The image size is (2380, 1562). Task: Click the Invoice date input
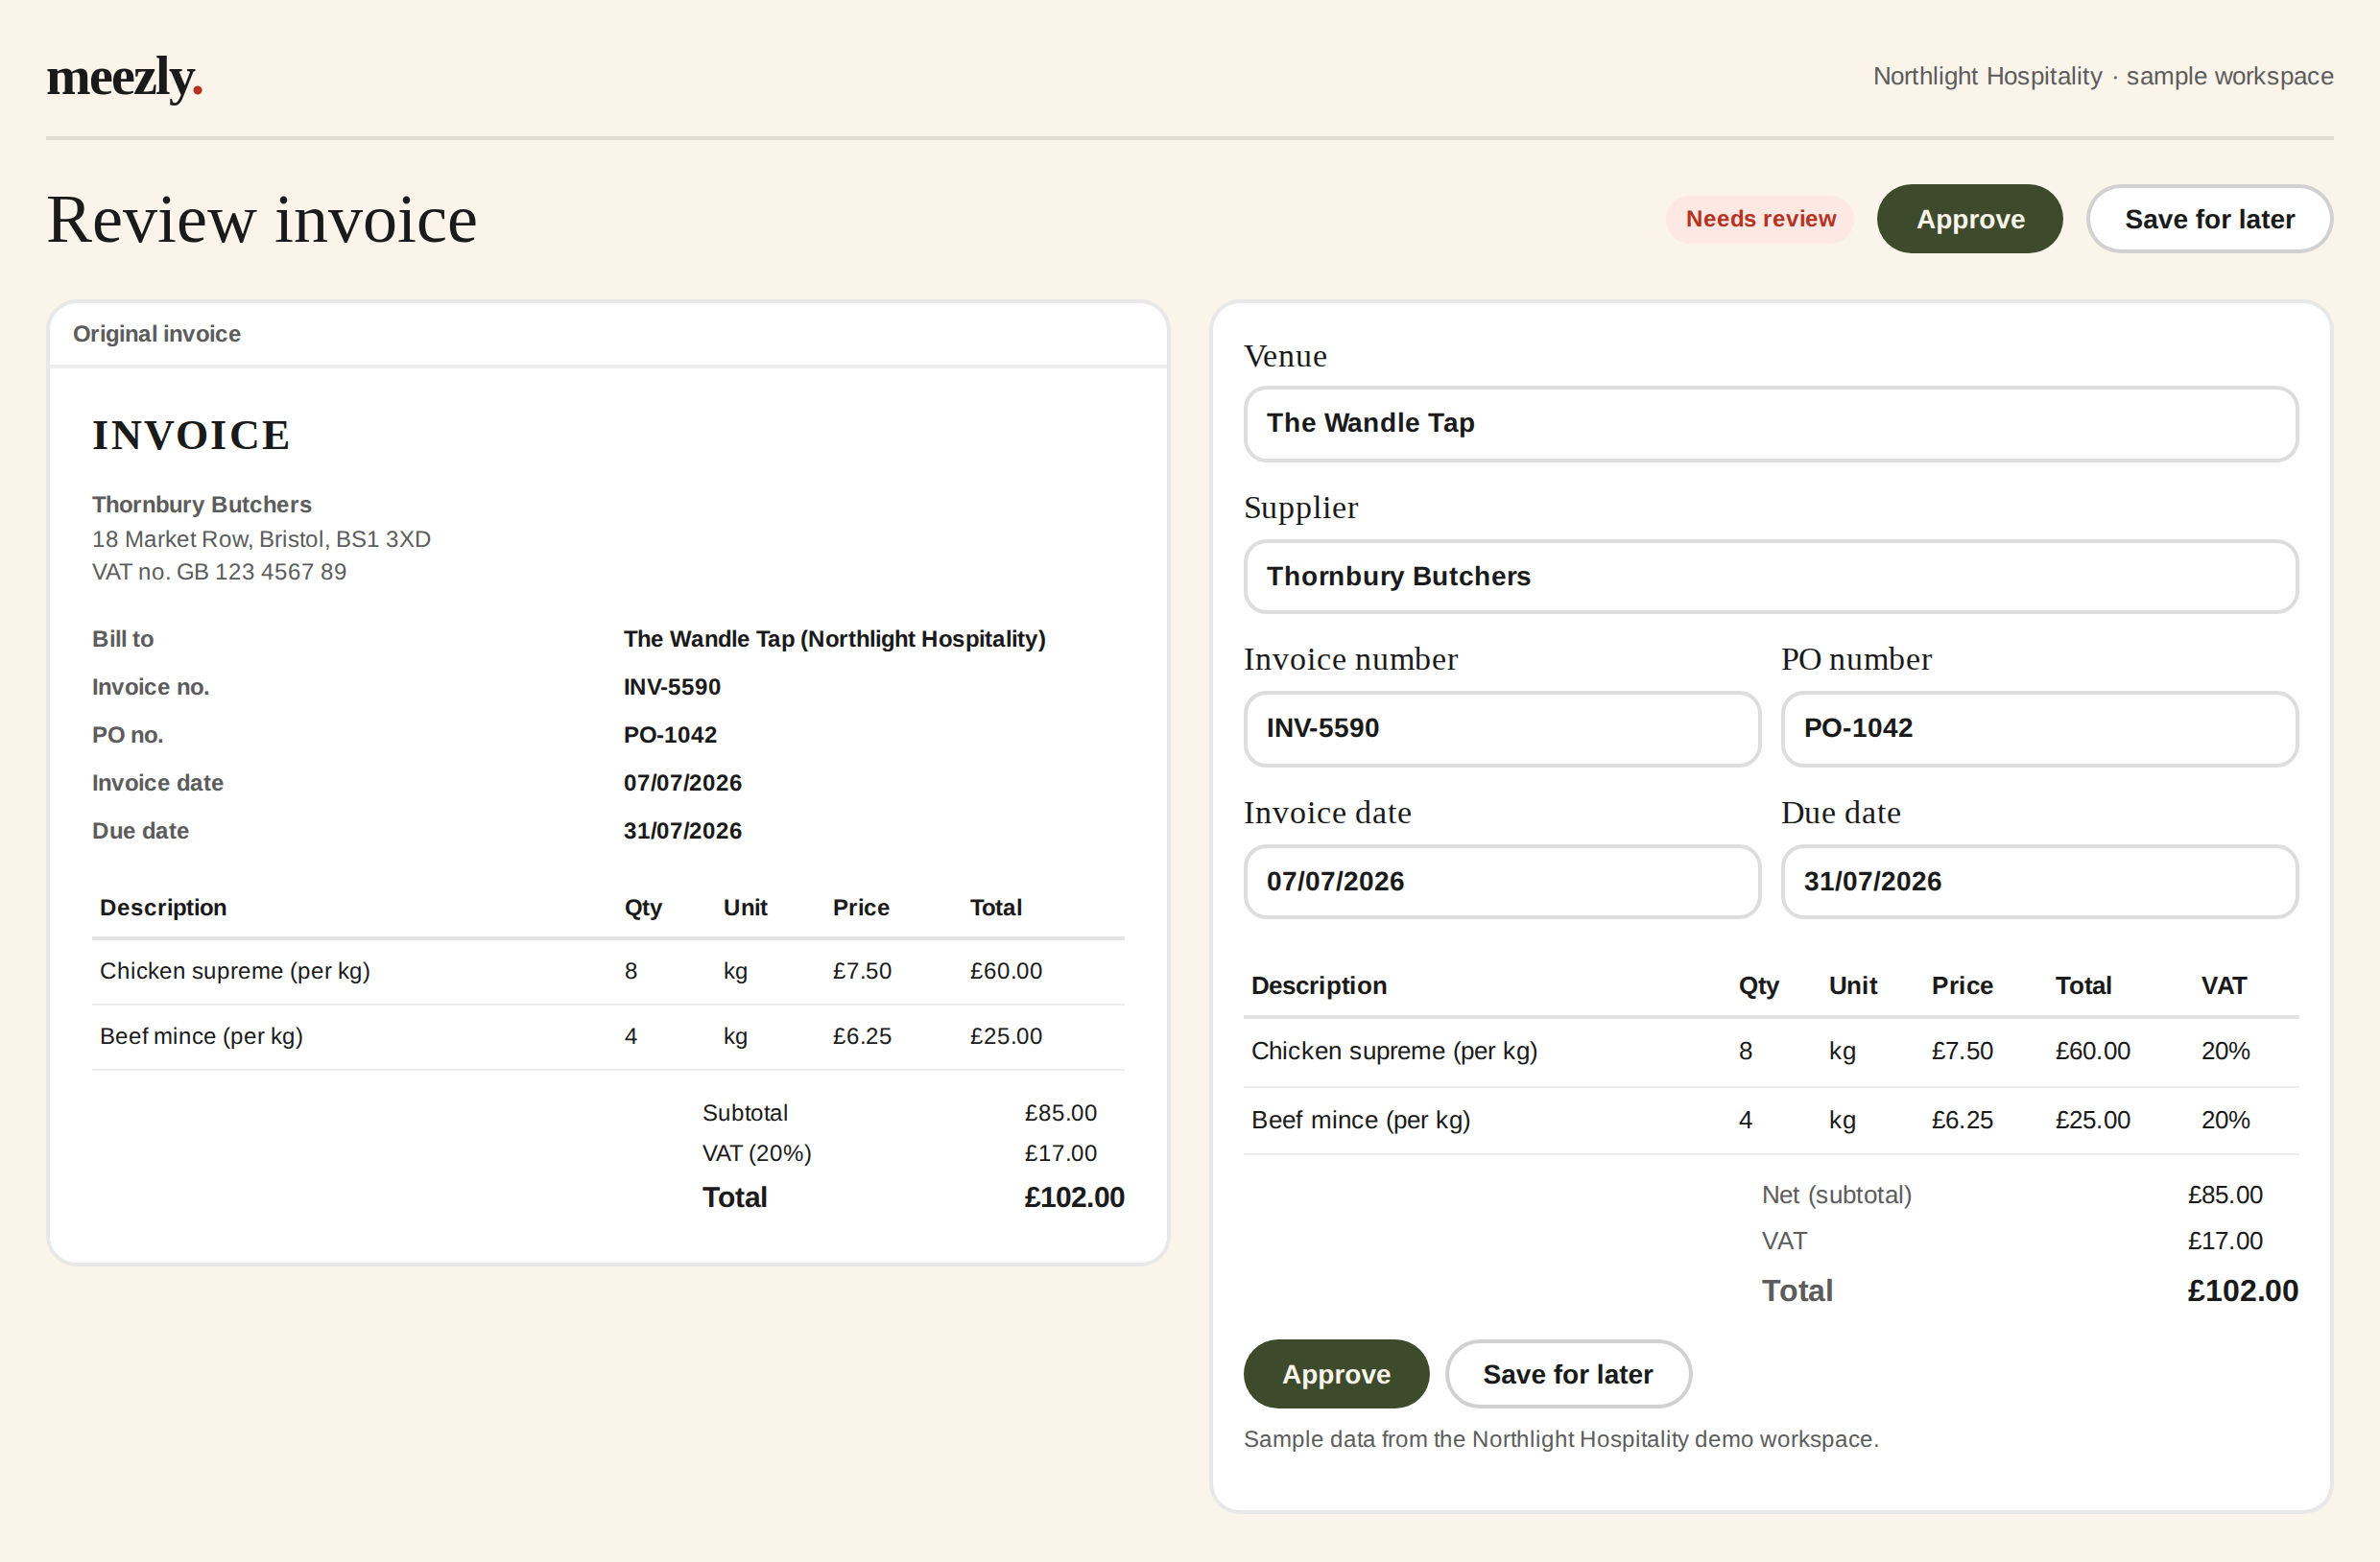[1501, 882]
